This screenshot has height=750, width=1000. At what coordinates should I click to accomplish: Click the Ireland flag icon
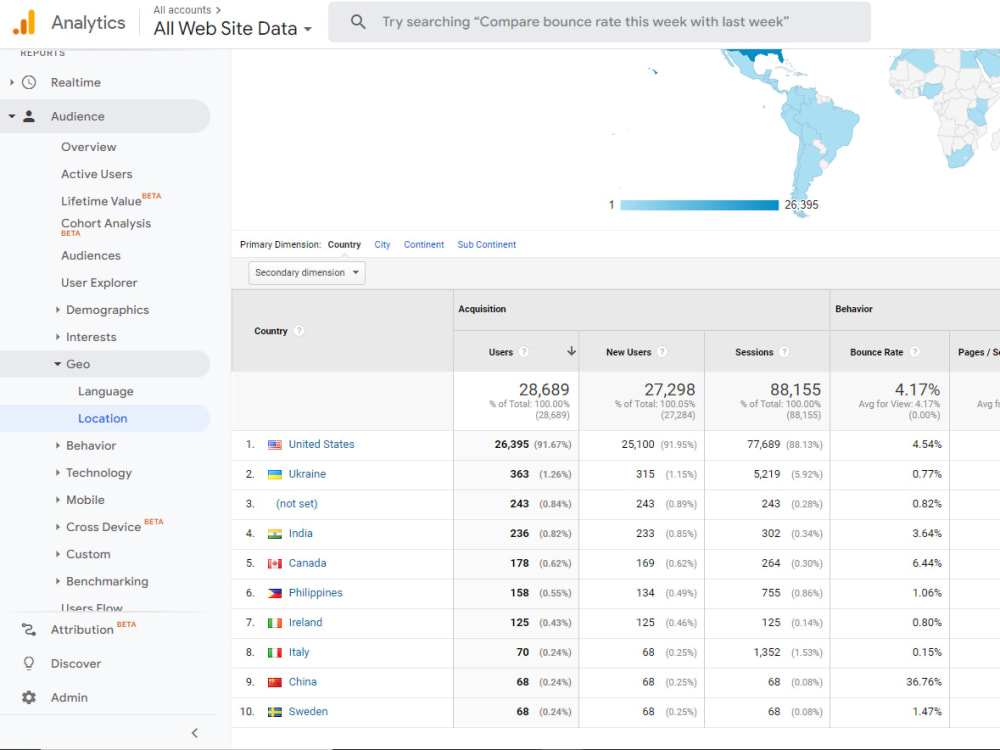(x=275, y=623)
